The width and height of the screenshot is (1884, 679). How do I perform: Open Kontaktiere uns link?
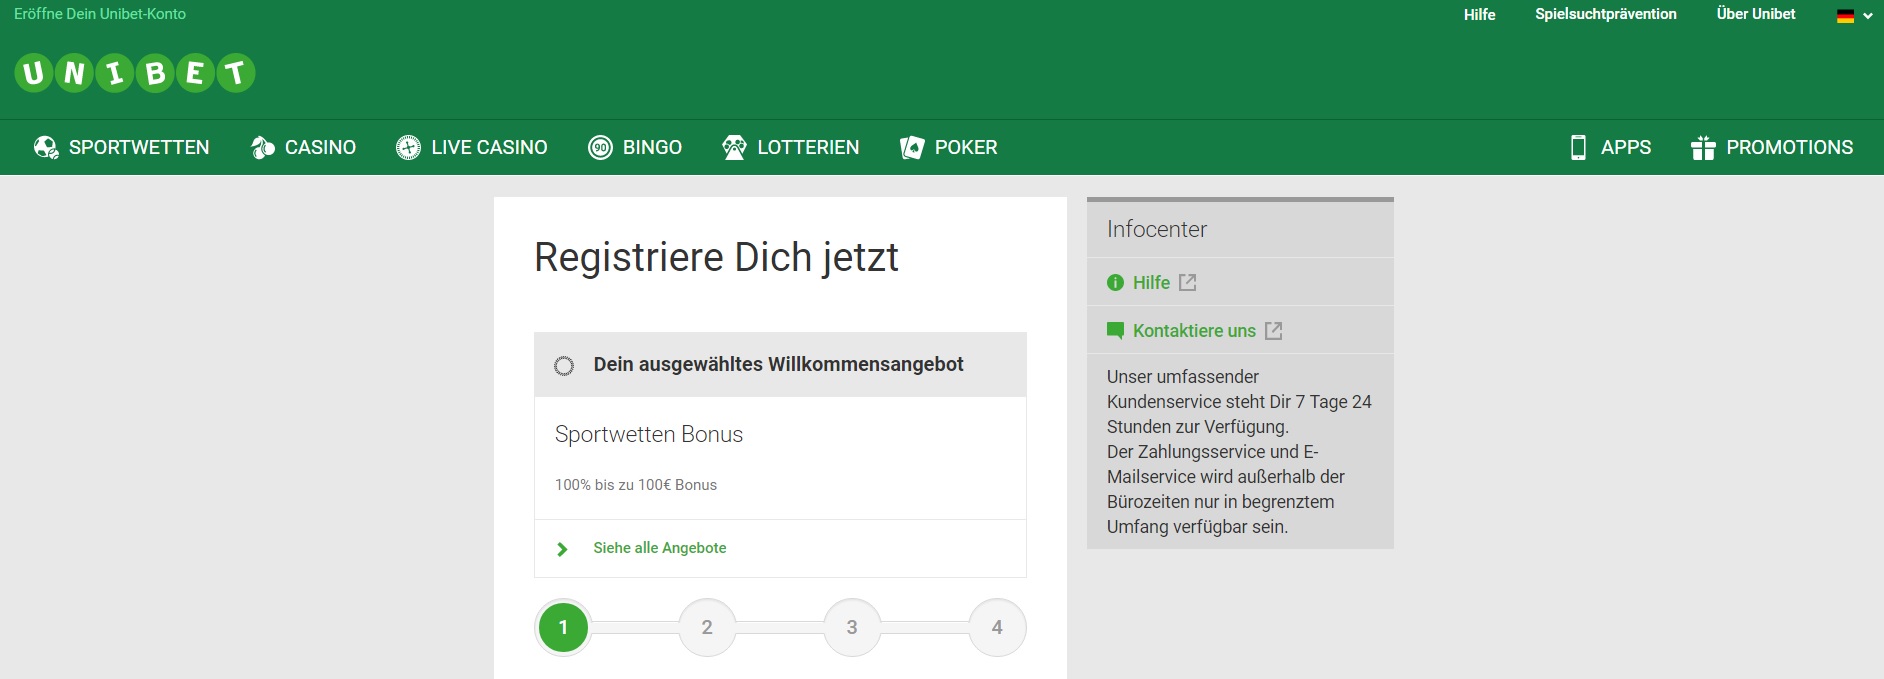click(1193, 331)
